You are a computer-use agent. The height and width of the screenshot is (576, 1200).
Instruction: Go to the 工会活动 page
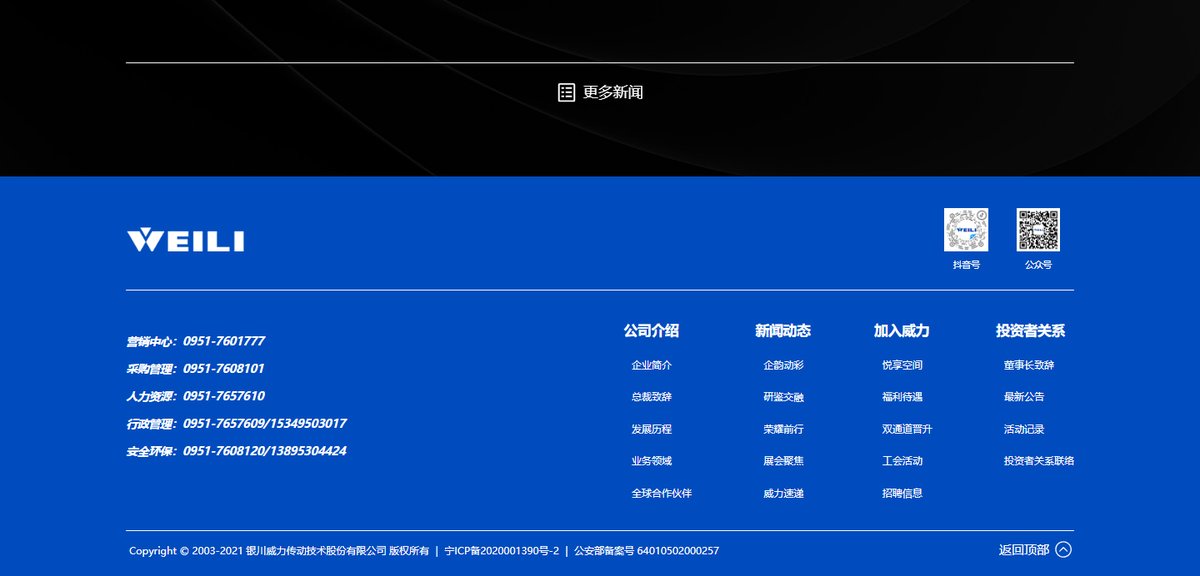pos(903,461)
